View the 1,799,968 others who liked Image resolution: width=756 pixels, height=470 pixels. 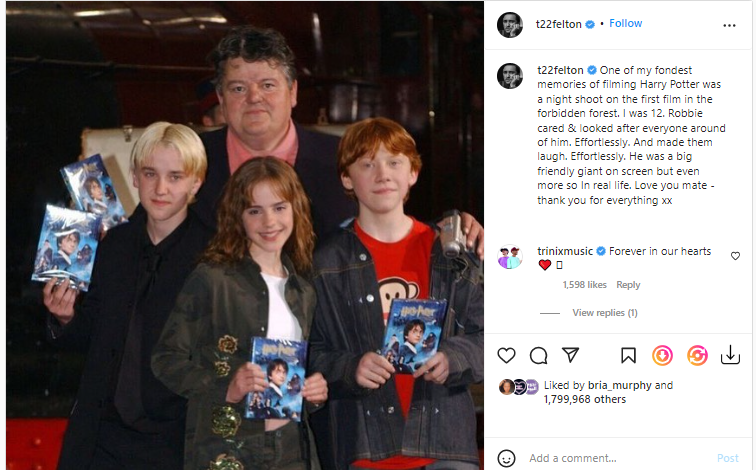click(584, 400)
